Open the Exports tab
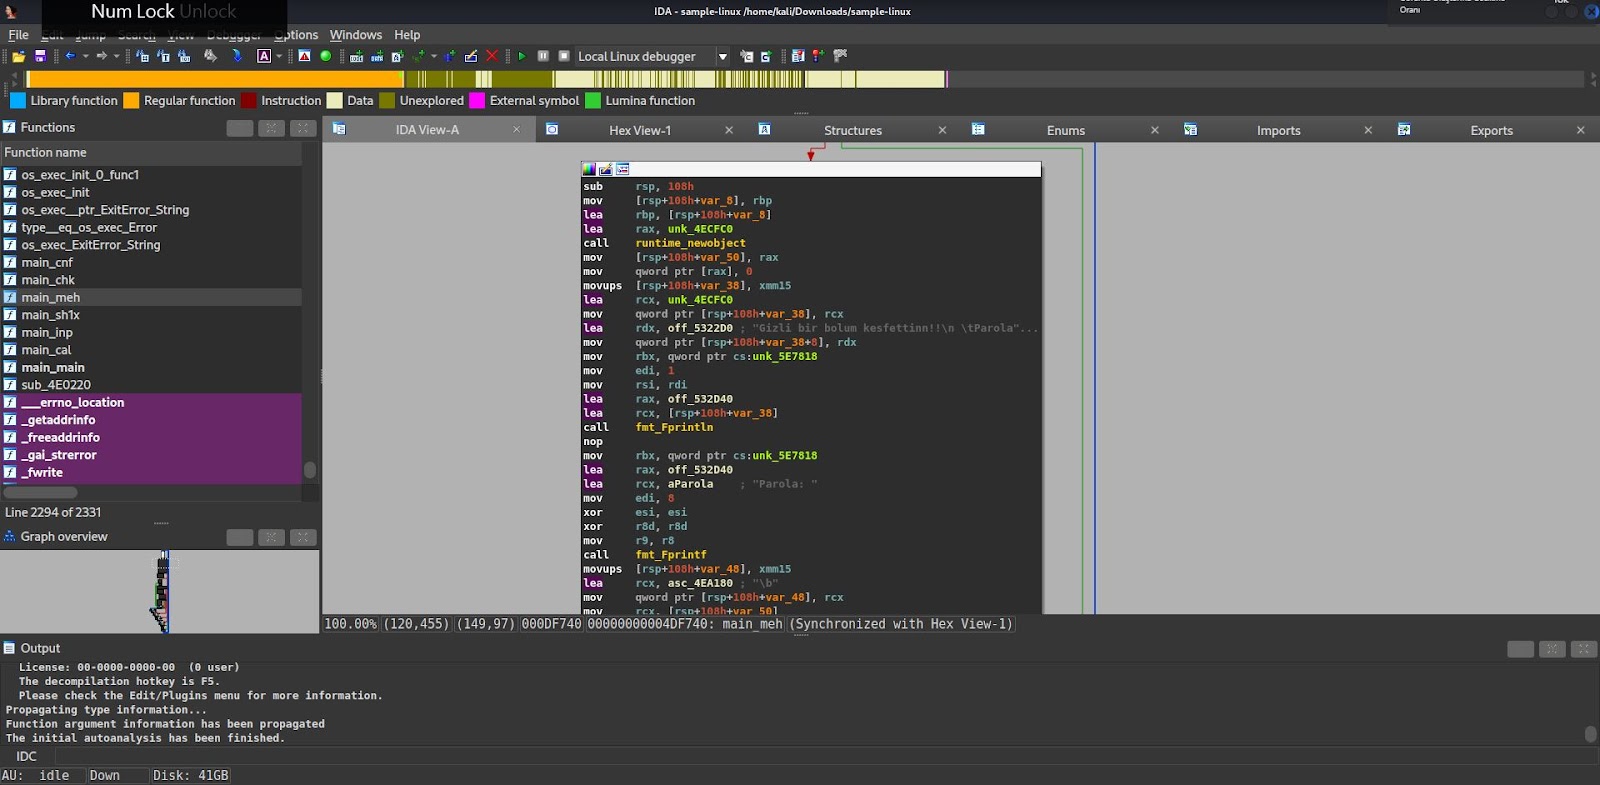Image resolution: width=1600 pixels, height=785 pixels. tap(1492, 130)
